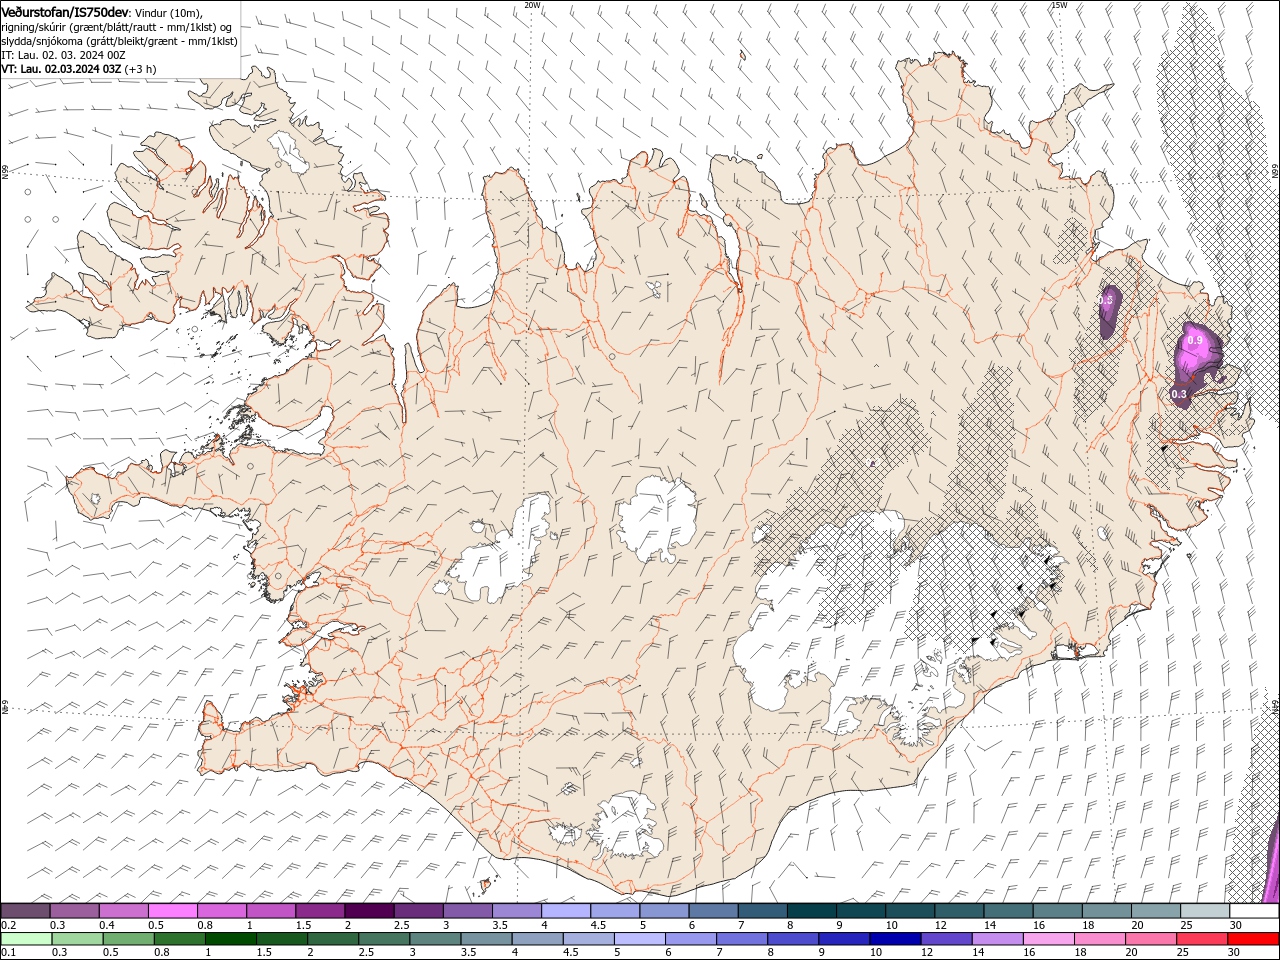Pick the crimson 25 mm rain legend swatch

[x=1201, y=939]
